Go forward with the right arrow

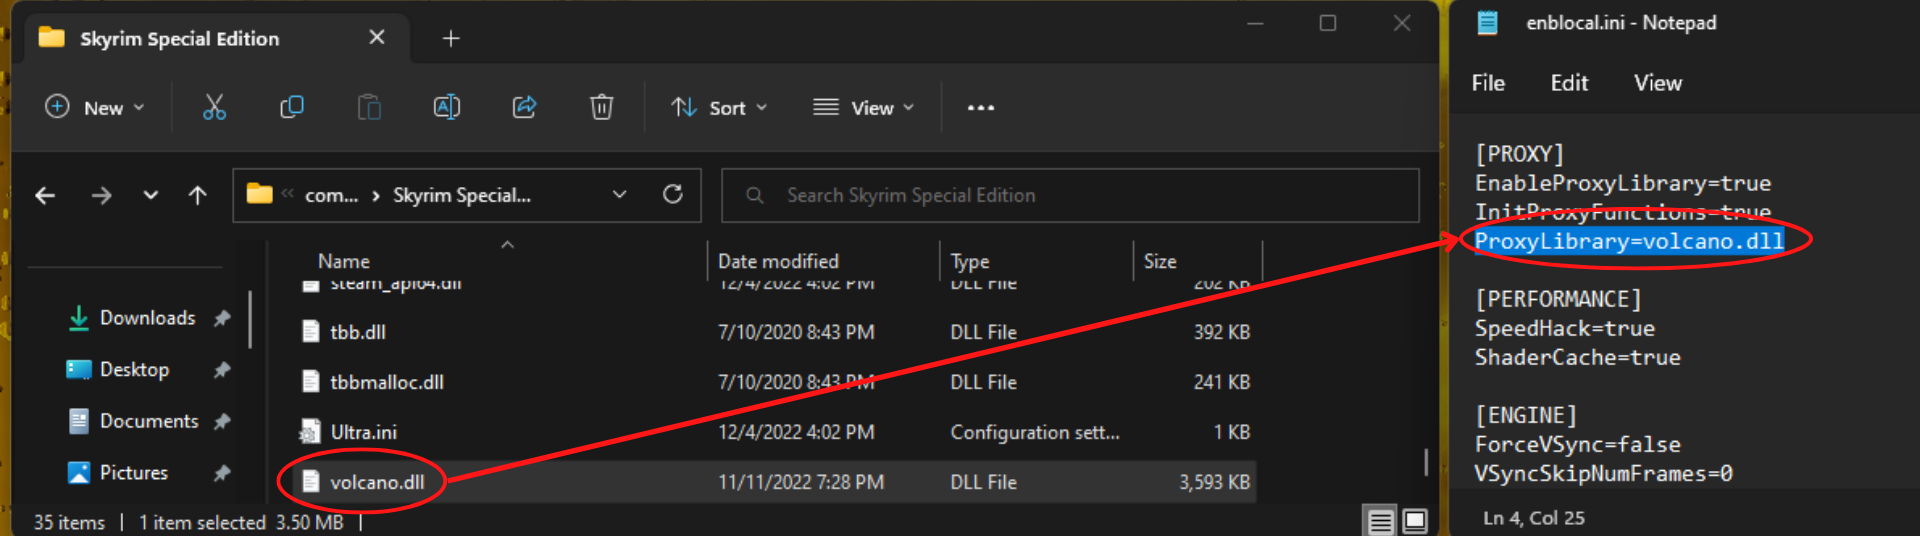tap(101, 195)
